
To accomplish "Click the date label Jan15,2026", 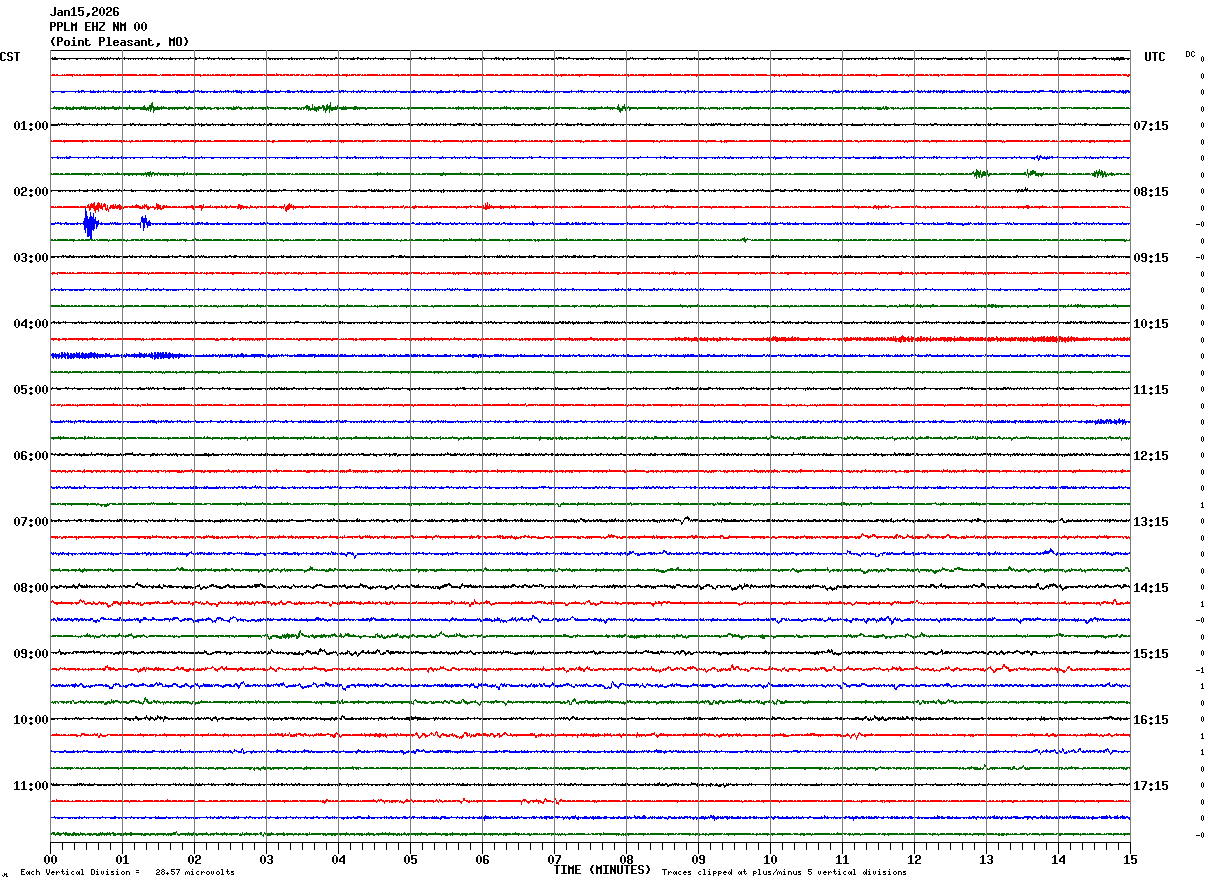I will click(85, 12).
